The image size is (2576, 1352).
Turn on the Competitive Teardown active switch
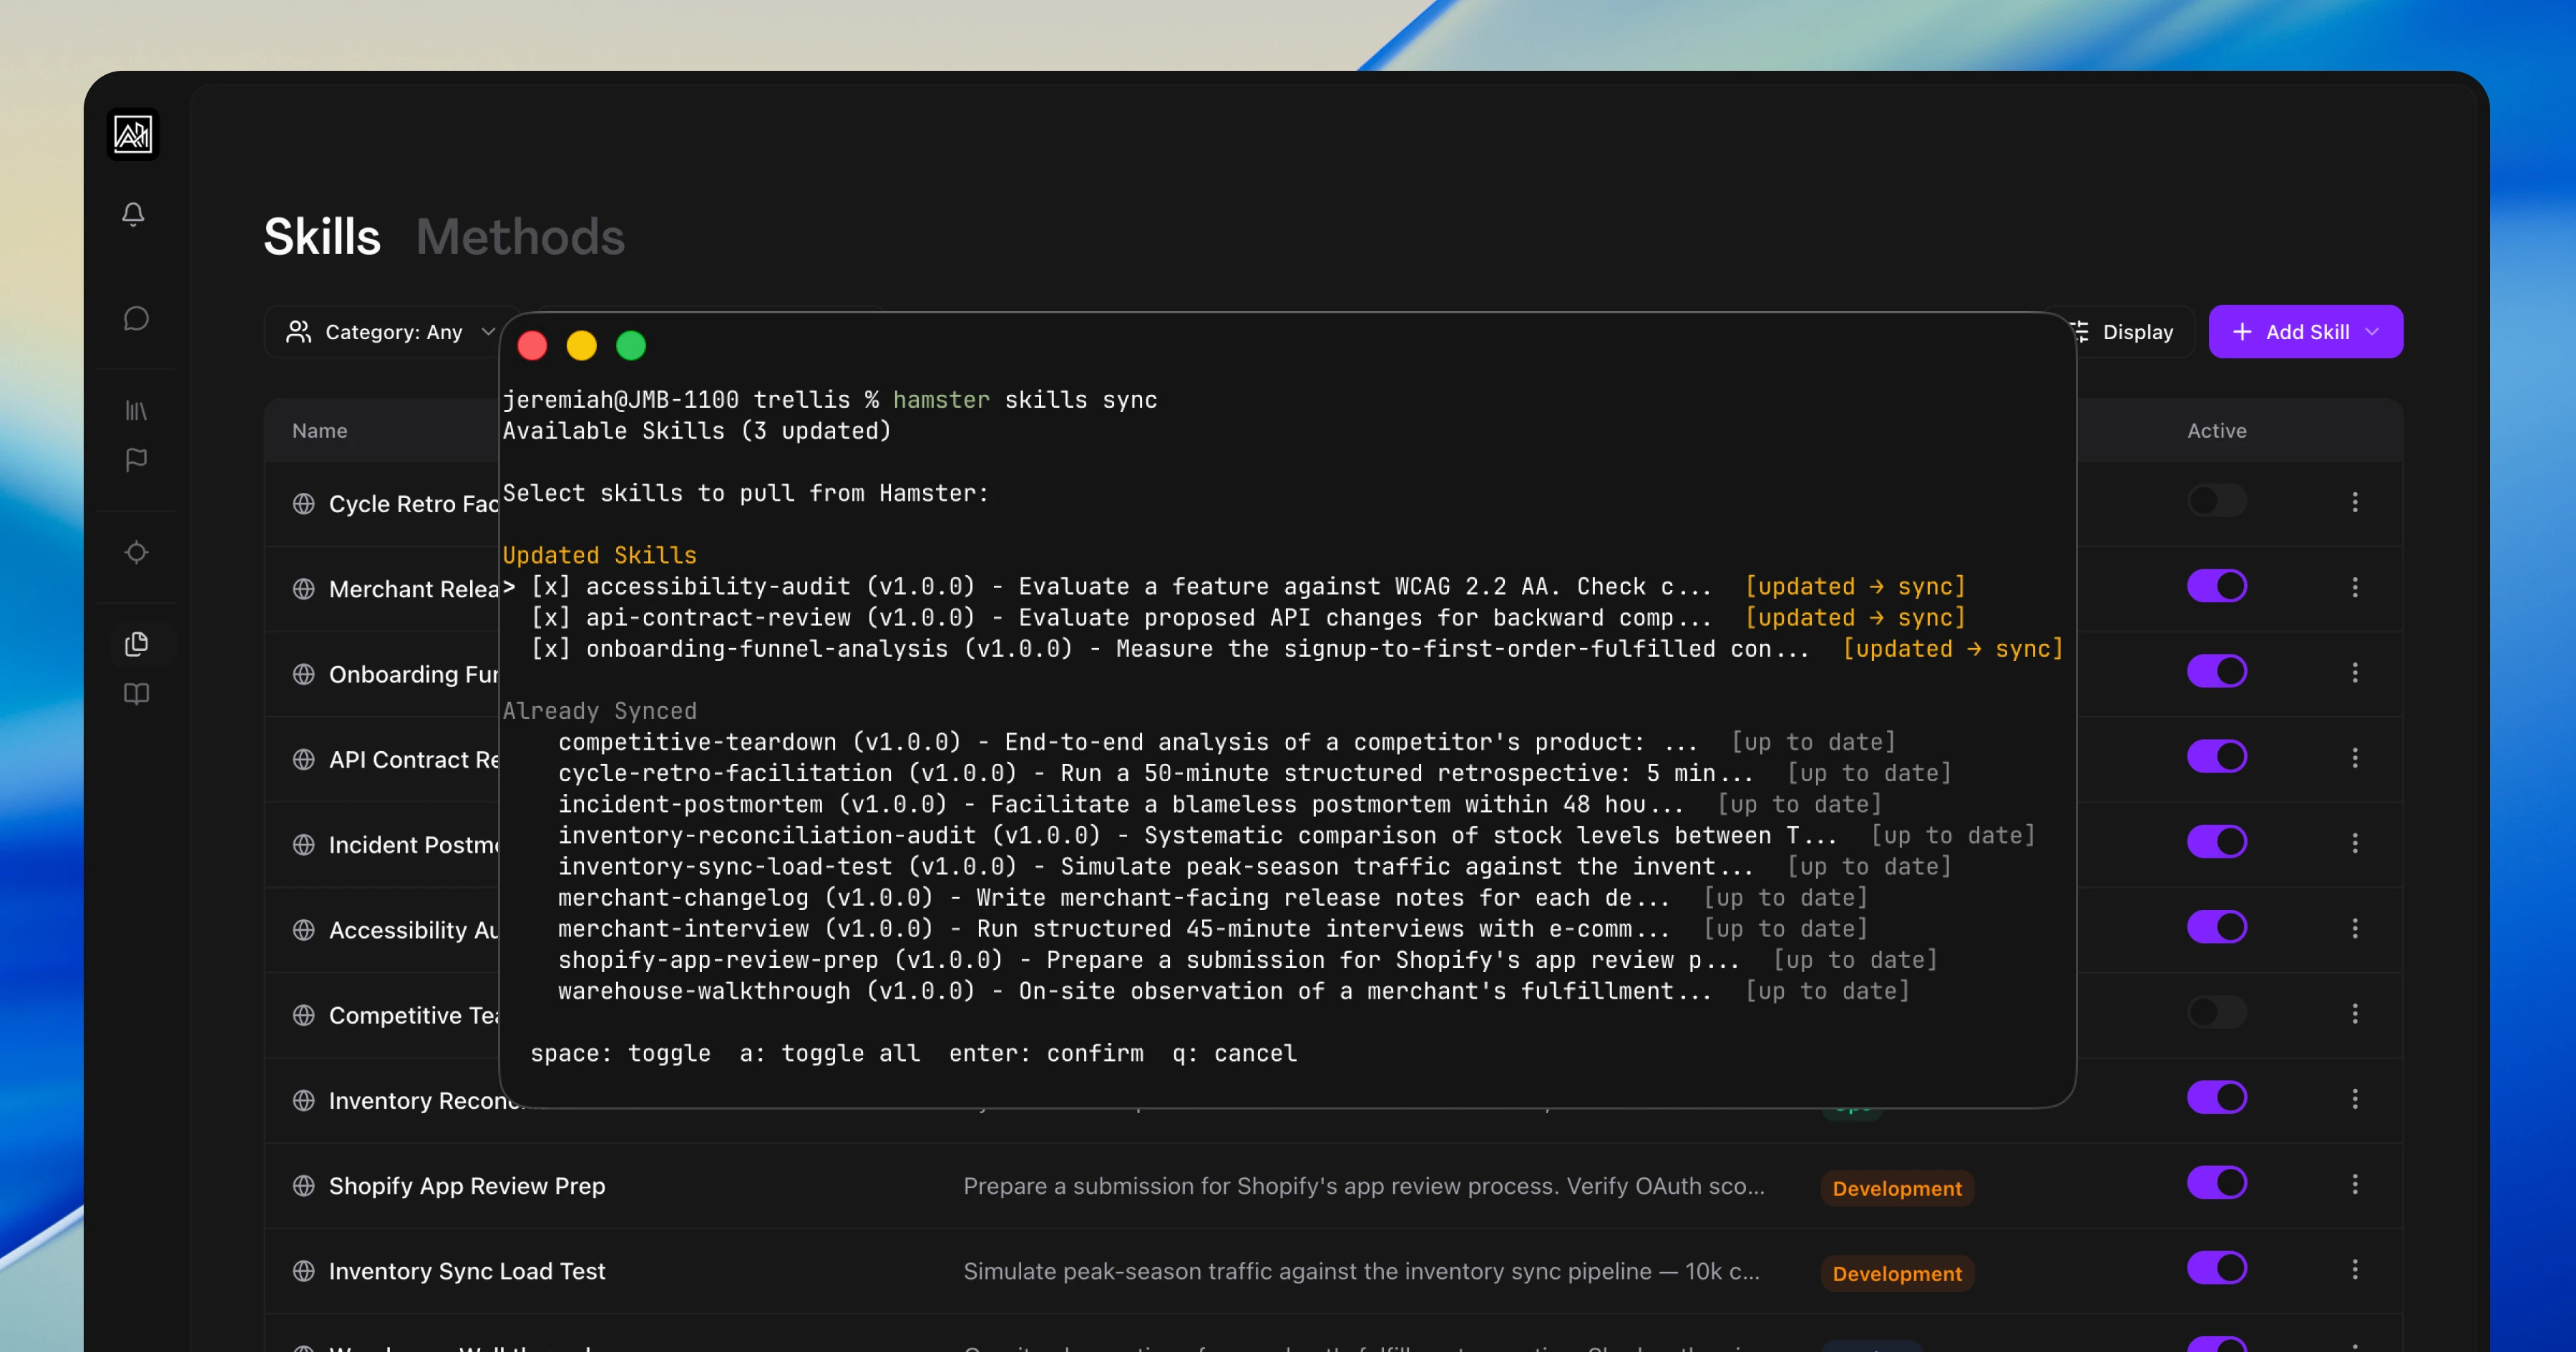2216,1012
